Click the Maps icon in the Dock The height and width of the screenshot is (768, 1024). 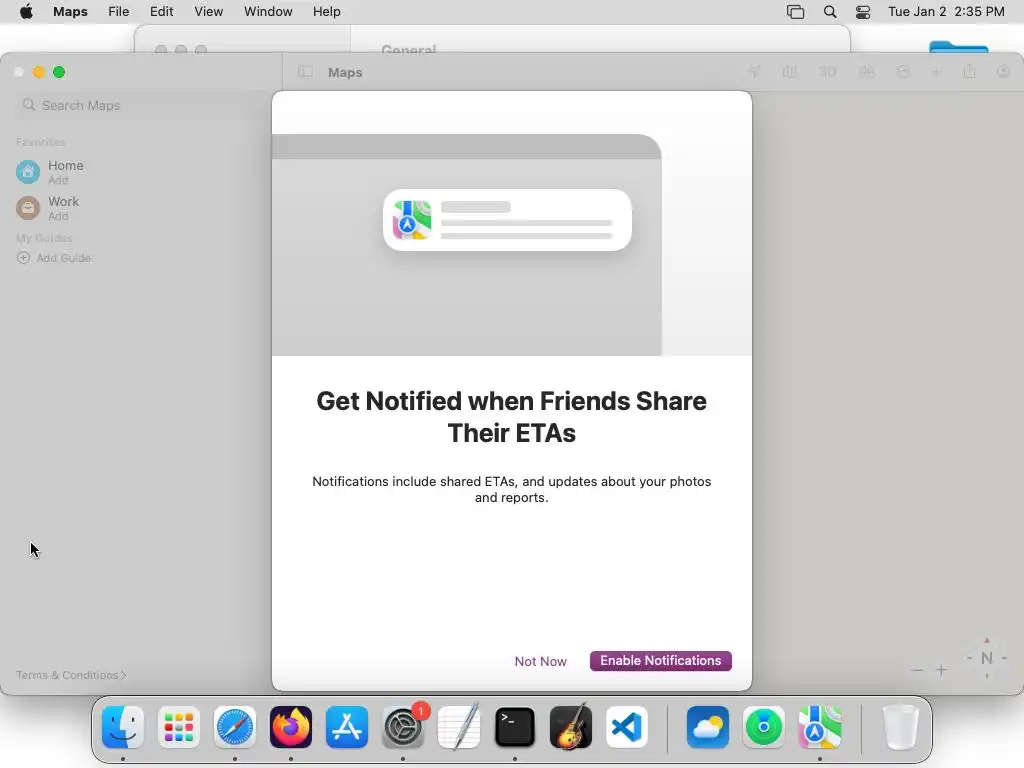point(820,727)
